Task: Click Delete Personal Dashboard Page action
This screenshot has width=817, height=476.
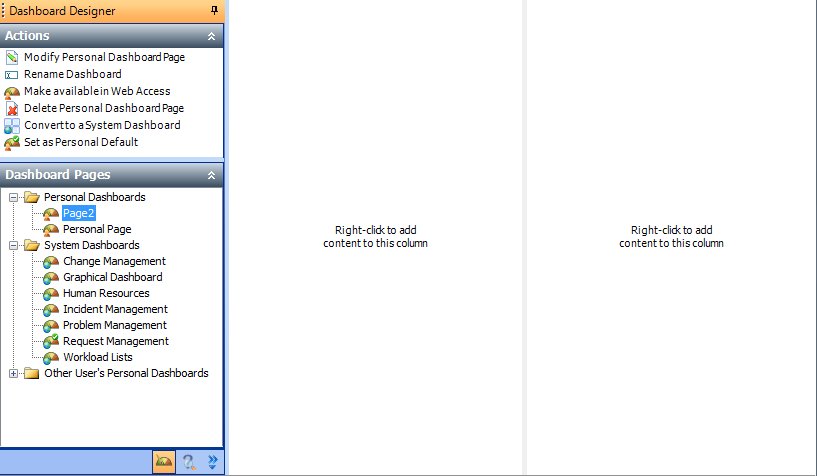Action: tap(104, 108)
